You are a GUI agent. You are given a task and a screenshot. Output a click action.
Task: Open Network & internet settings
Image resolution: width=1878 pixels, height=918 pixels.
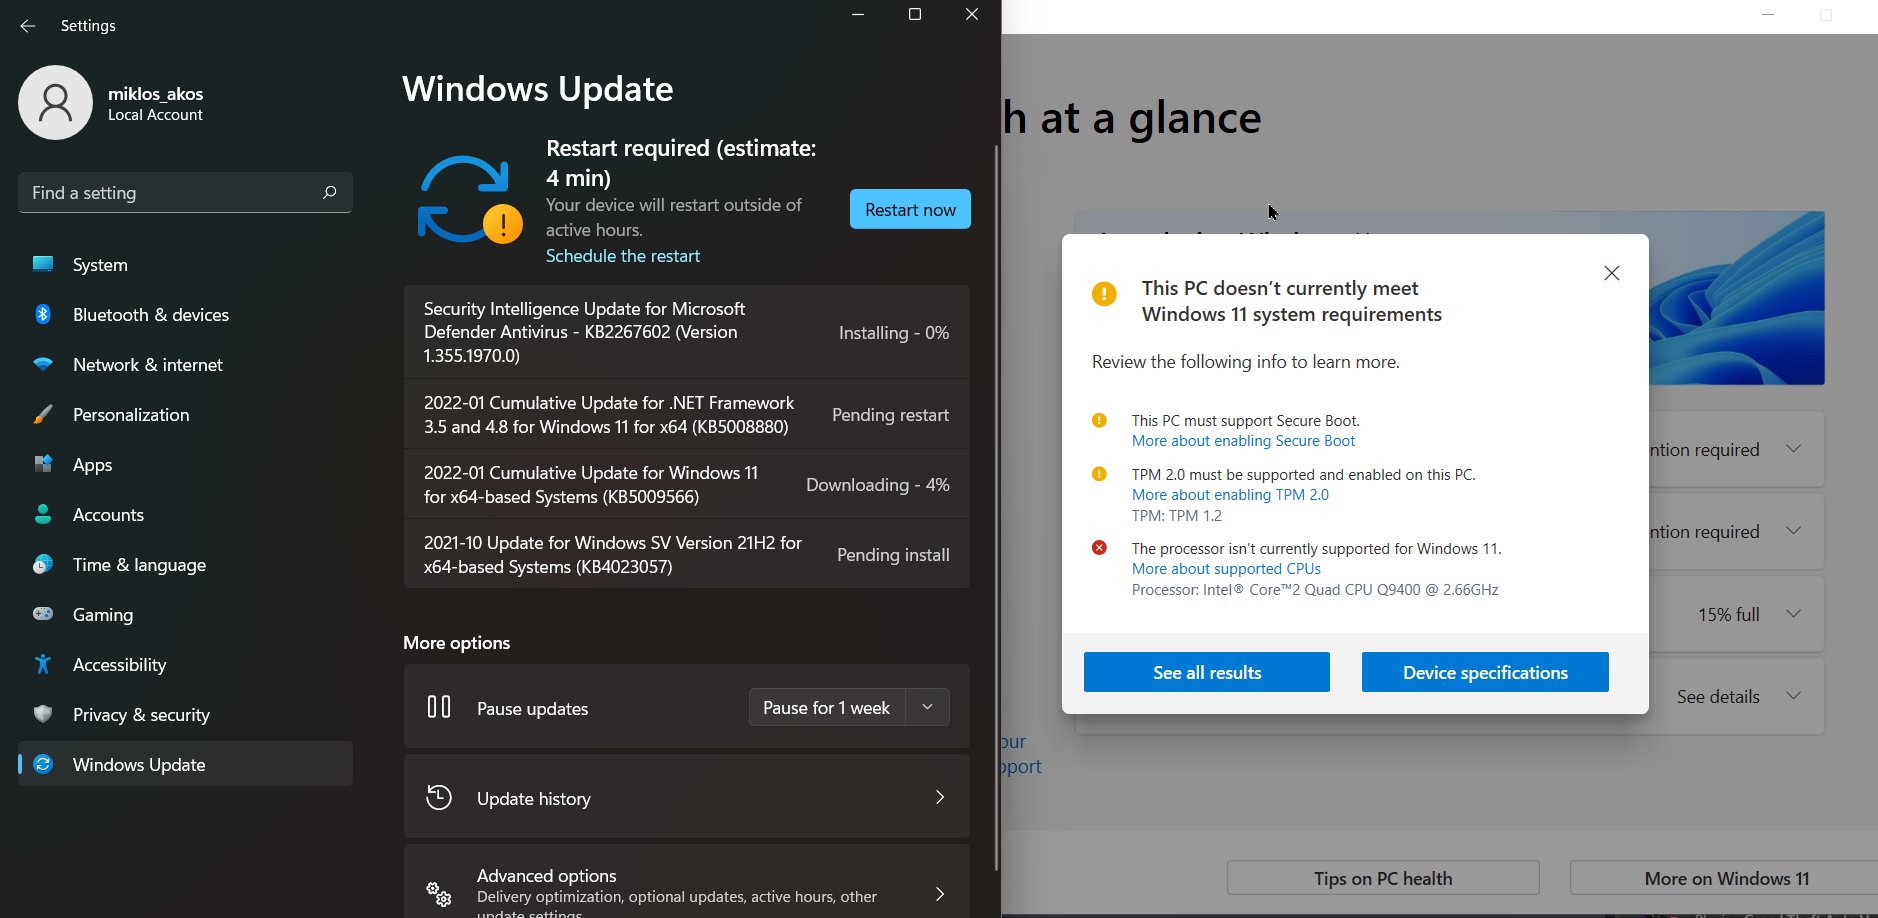click(x=185, y=364)
